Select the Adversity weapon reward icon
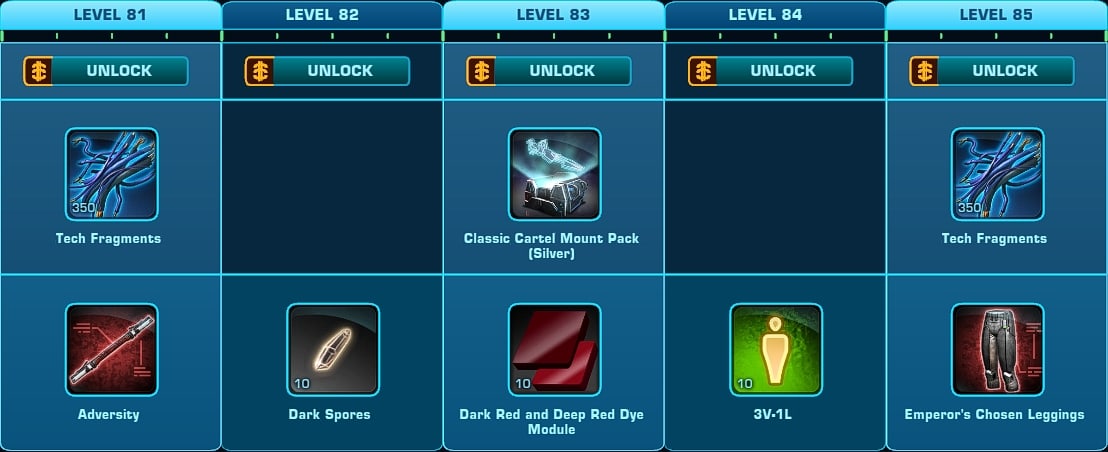1108x452 pixels. pyautogui.click(x=112, y=350)
